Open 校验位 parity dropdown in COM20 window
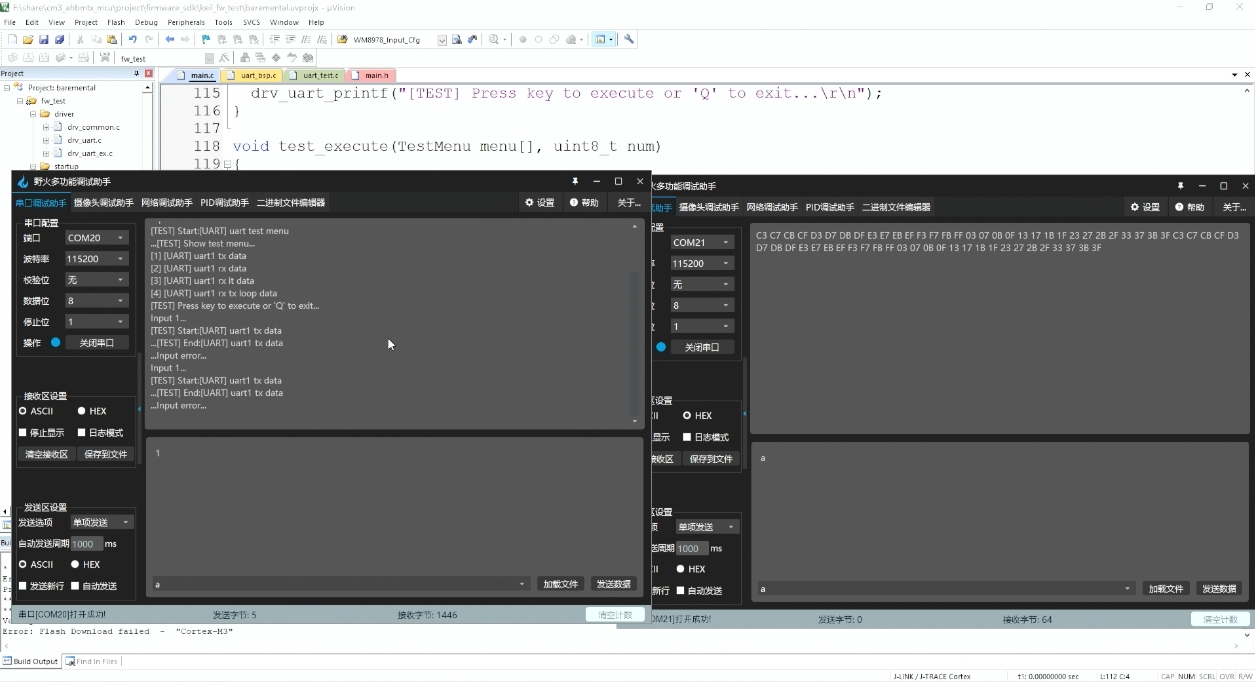 click(x=96, y=280)
